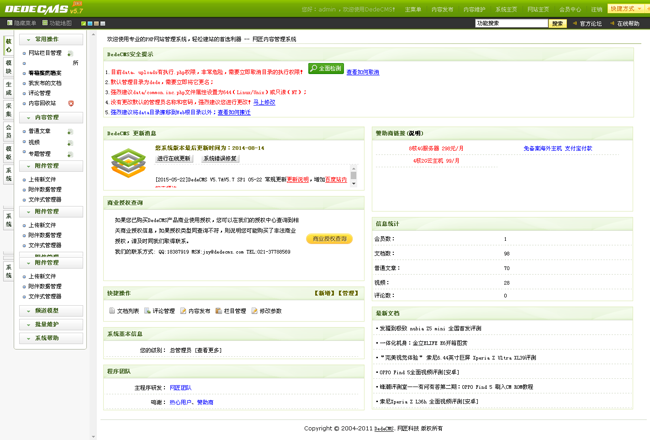
Task: Click the add icon beside 视频
Action: pyautogui.click(x=70, y=143)
